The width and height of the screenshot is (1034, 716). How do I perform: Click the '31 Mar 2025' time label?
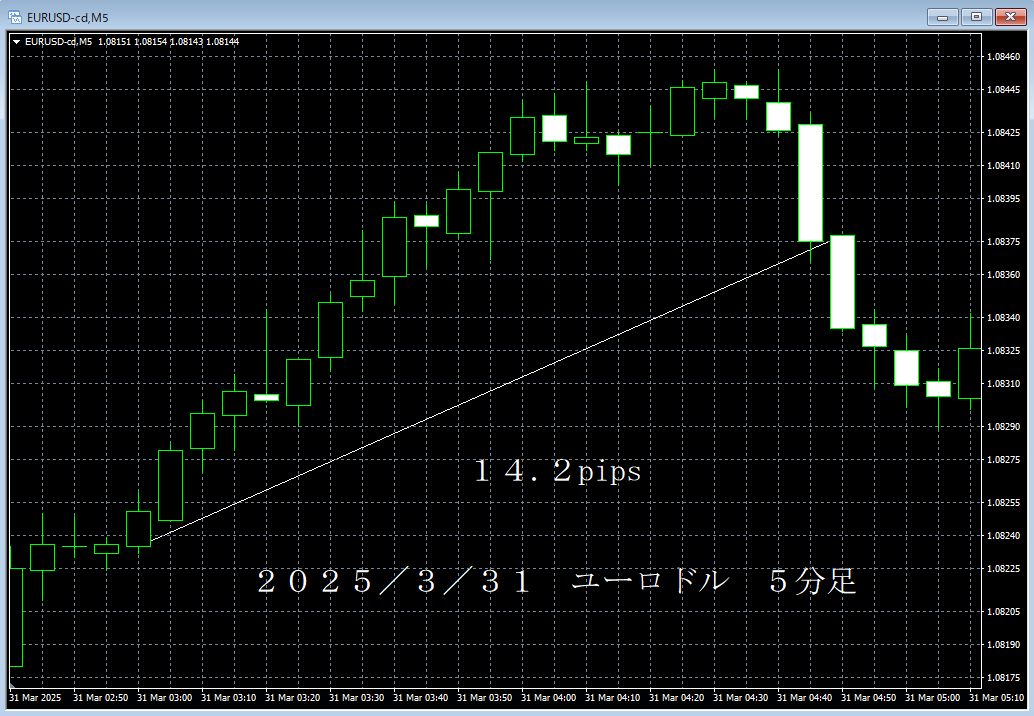click(35, 698)
